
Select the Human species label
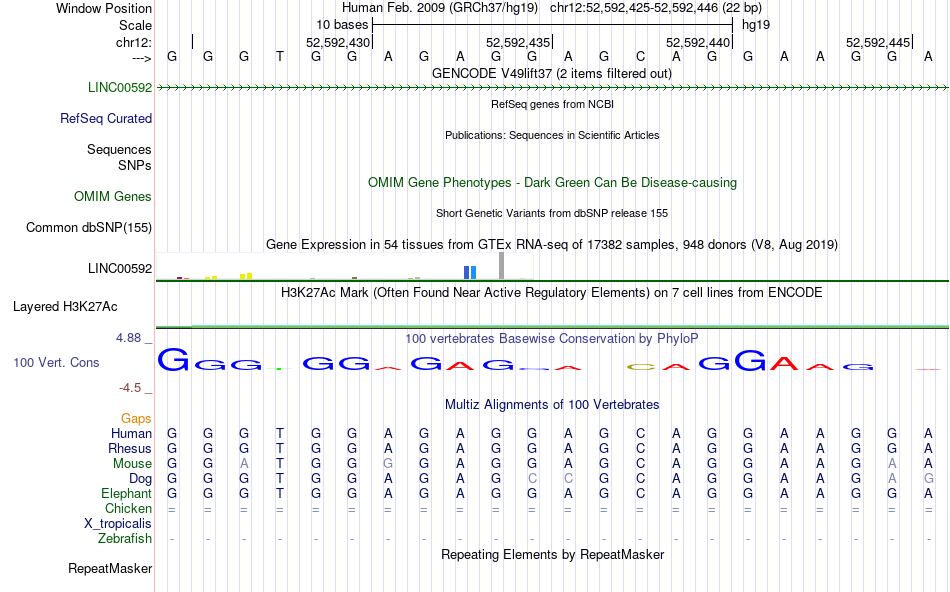[x=131, y=433]
